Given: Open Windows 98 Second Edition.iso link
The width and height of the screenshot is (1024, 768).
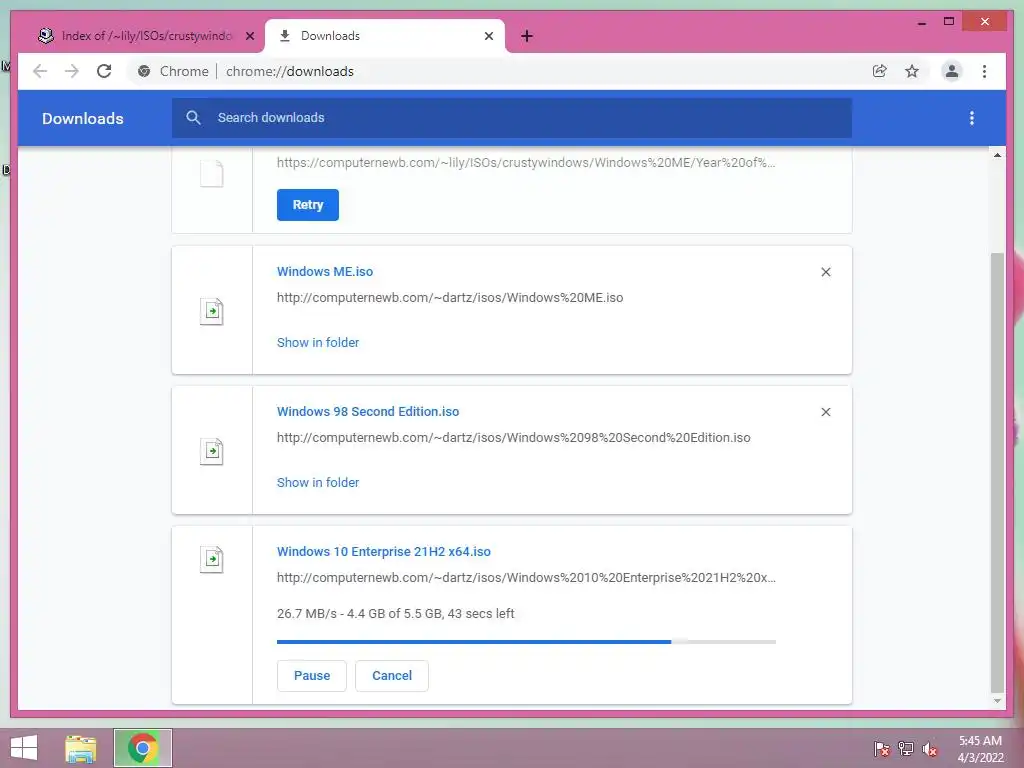Looking at the screenshot, I should pyautogui.click(x=368, y=411).
